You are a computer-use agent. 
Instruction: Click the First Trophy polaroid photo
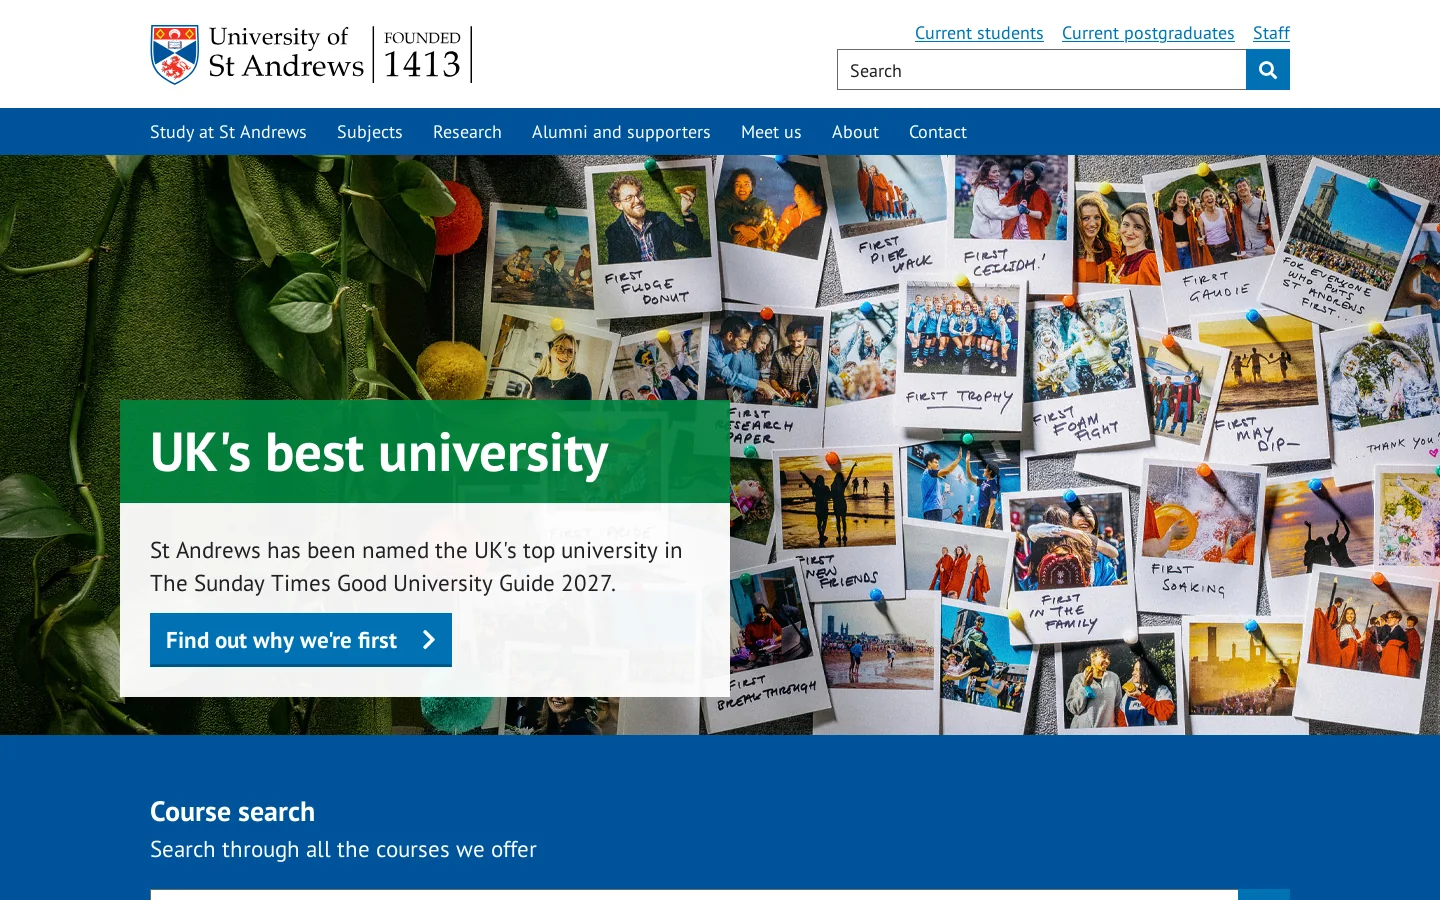point(961,352)
